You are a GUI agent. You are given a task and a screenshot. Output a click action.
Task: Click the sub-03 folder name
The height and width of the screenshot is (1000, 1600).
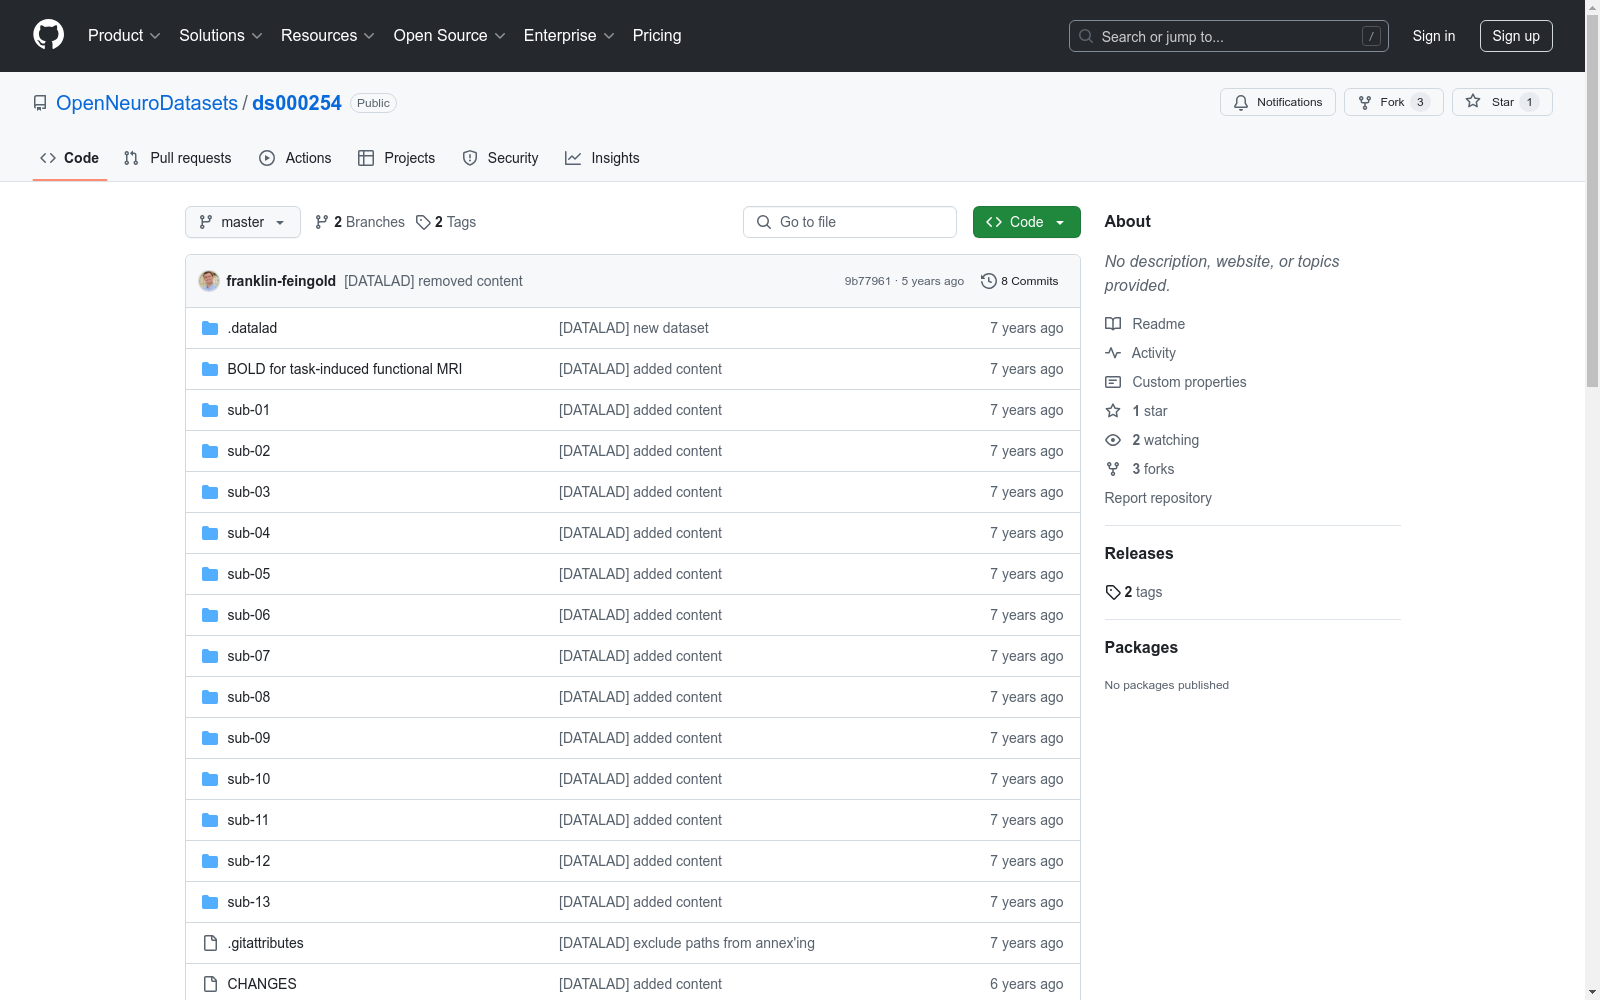tap(249, 492)
